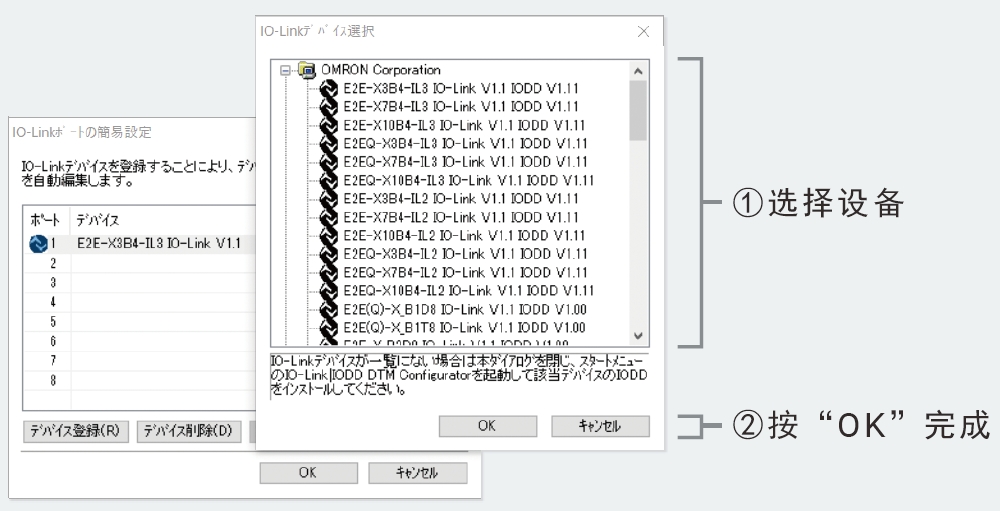Image resolution: width=1000 pixels, height=511 pixels.
Task: Select E2EQ-X7B4-IL3 IO-Link V1.1 entry
Action: pos(466,162)
